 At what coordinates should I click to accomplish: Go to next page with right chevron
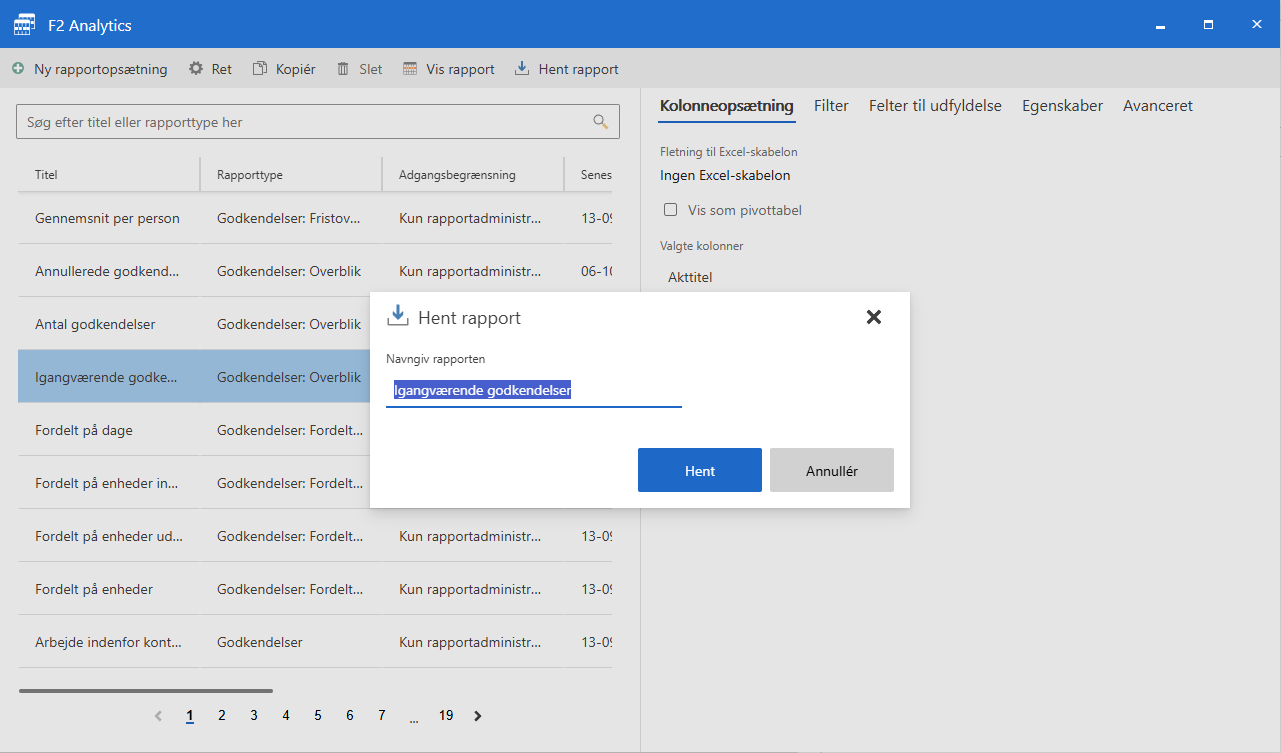(478, 716)
